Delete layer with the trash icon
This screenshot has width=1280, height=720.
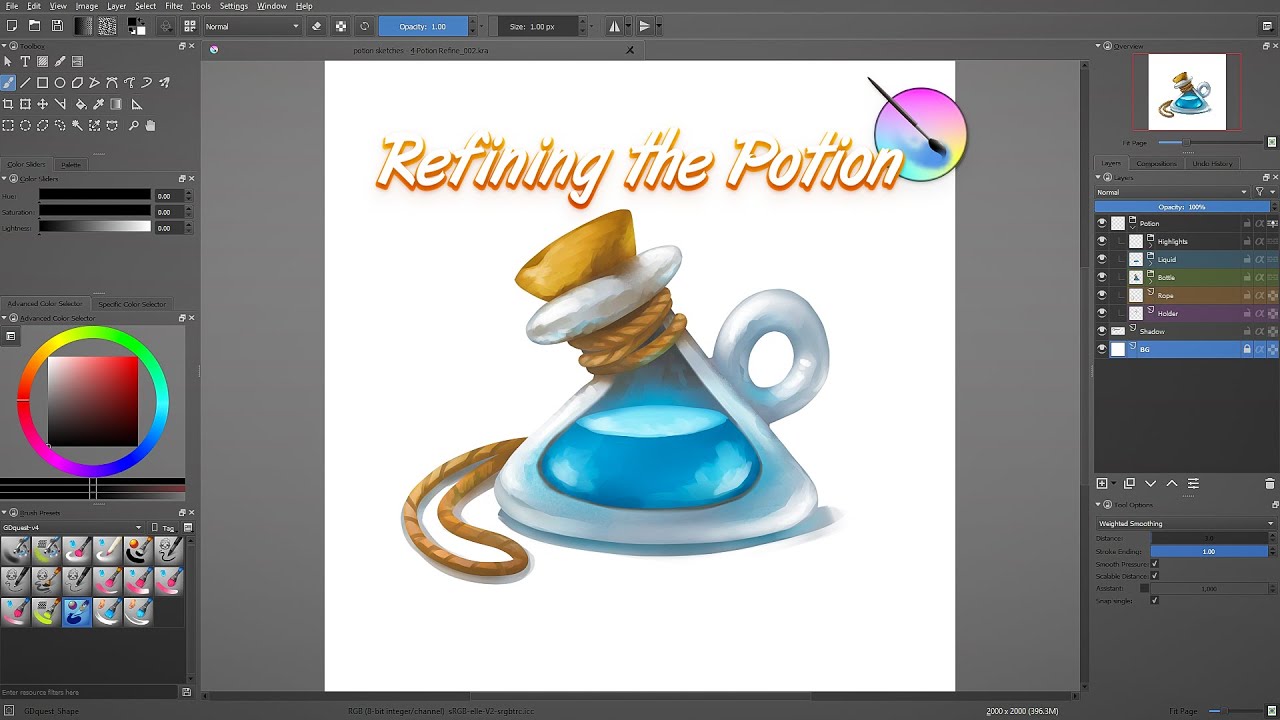[x=1270, y=484]
